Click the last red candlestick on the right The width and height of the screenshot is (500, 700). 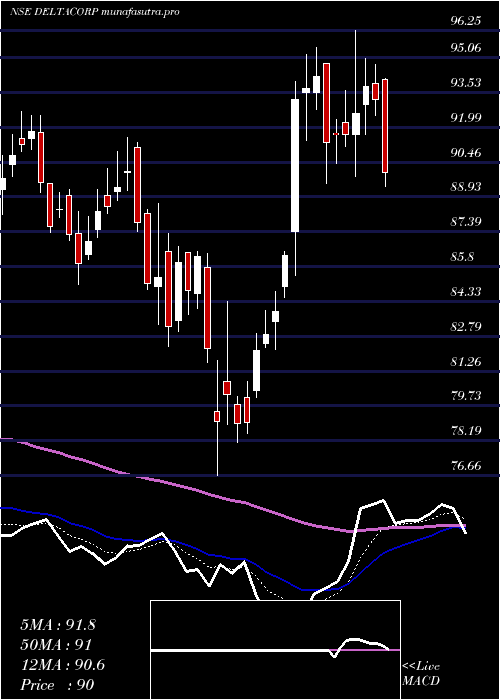pyautogui.click(x=385, y=126)
